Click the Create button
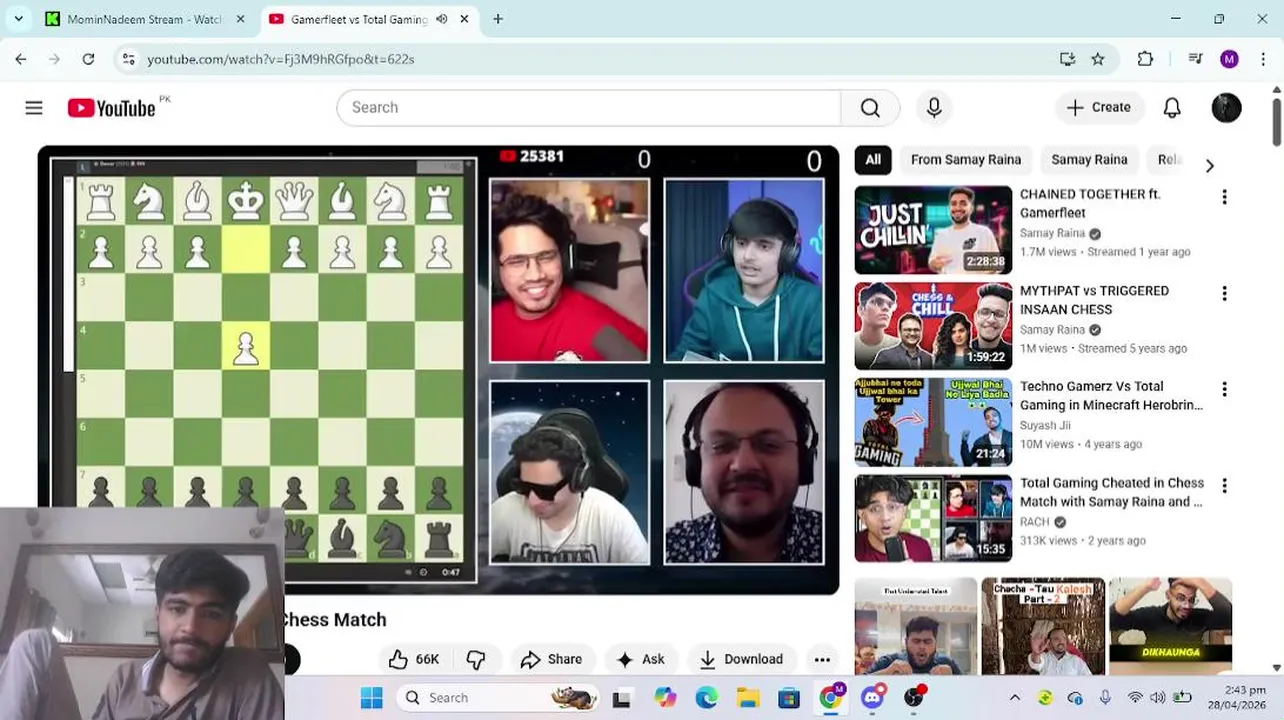This screenshot has width=1284, height=720. click(x=1098, y=108)
